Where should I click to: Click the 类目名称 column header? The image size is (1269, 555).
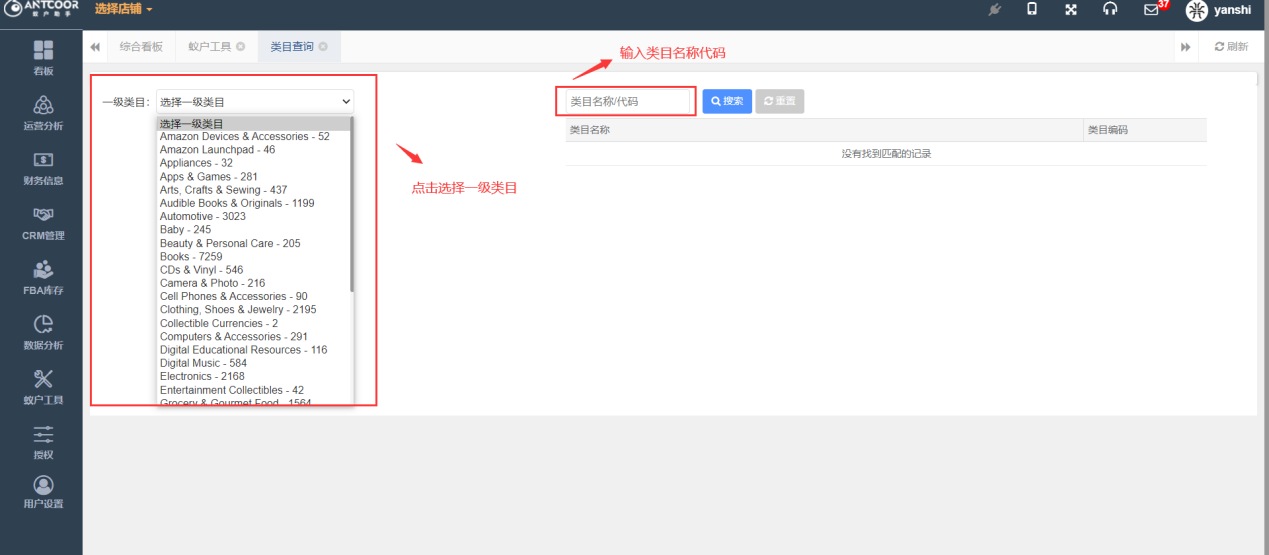824,130
